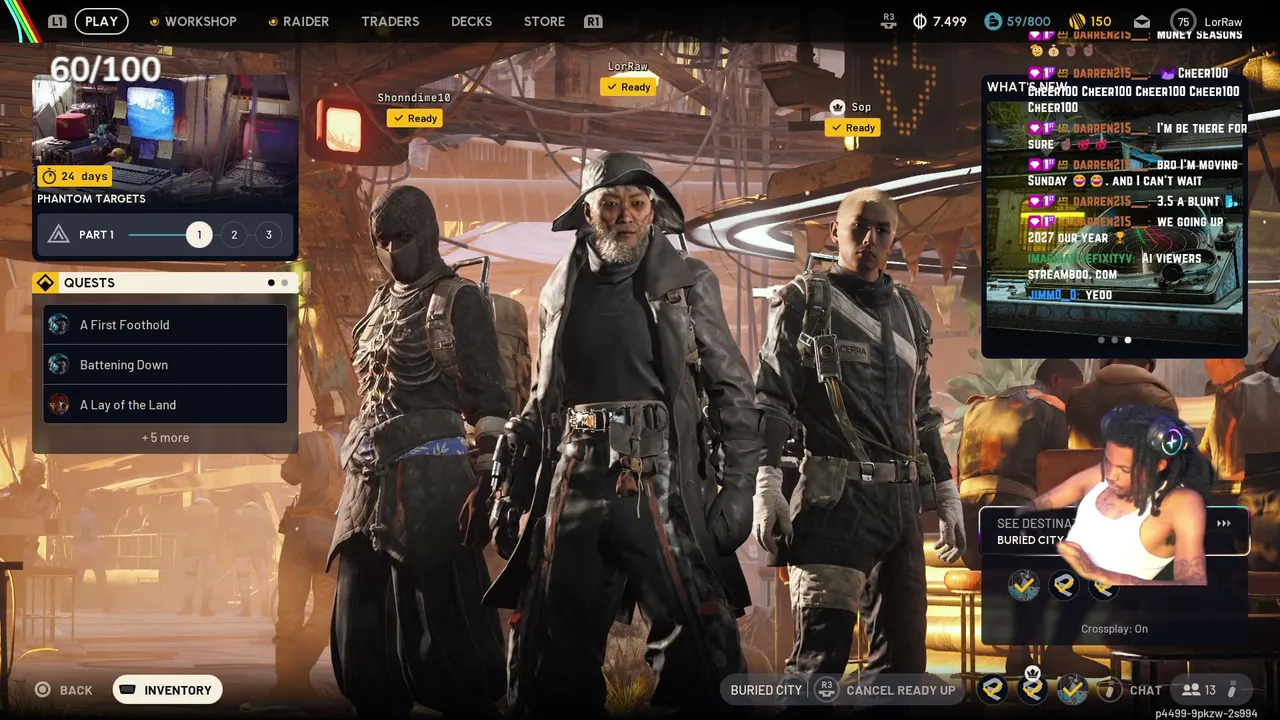Open the INVENTORY button
The image size is (1280, 720).
[x=167, y=690]
